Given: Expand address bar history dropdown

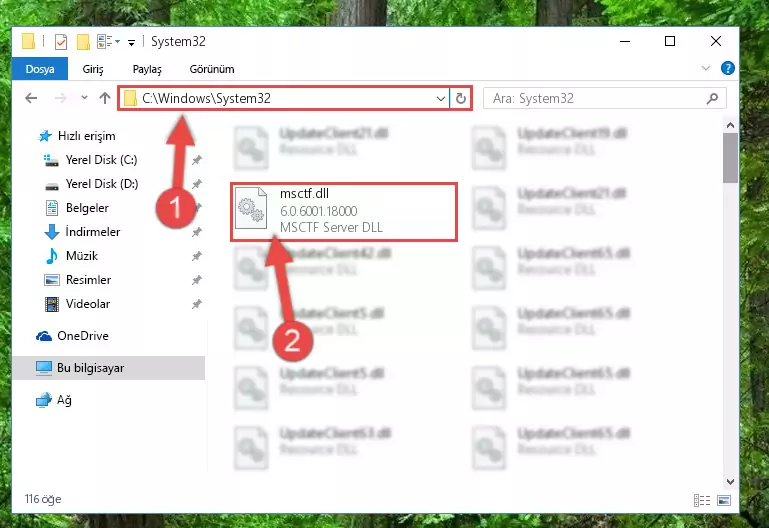Looking at the screenshot, I should (x=440, y=99).
